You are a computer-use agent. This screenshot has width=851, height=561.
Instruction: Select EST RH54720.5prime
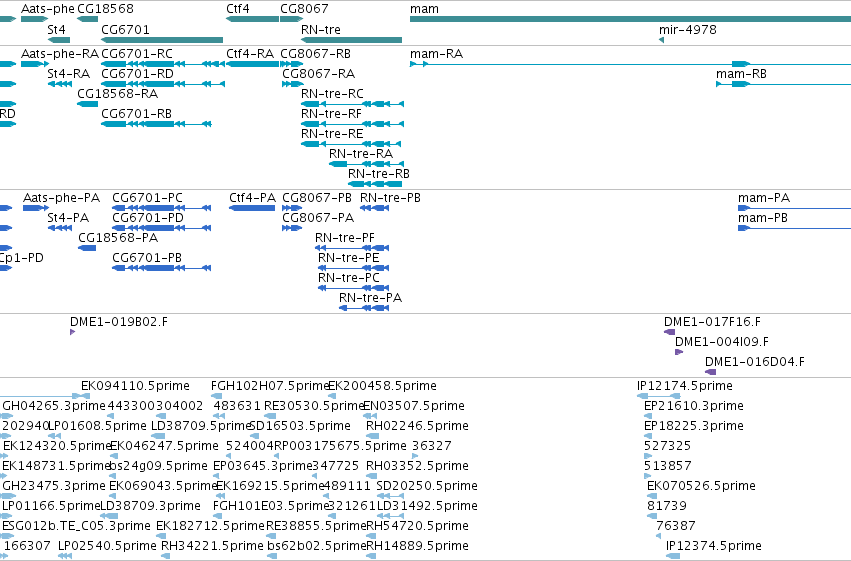[417, 526]
